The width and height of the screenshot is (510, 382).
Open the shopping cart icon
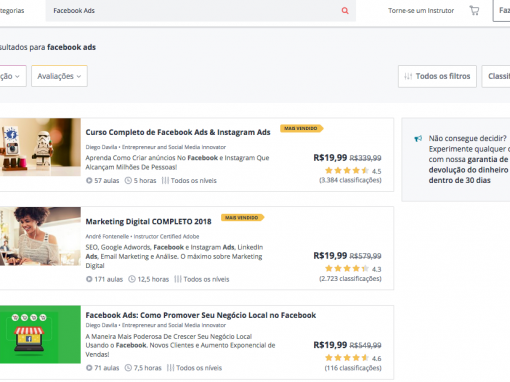[474, 10]
